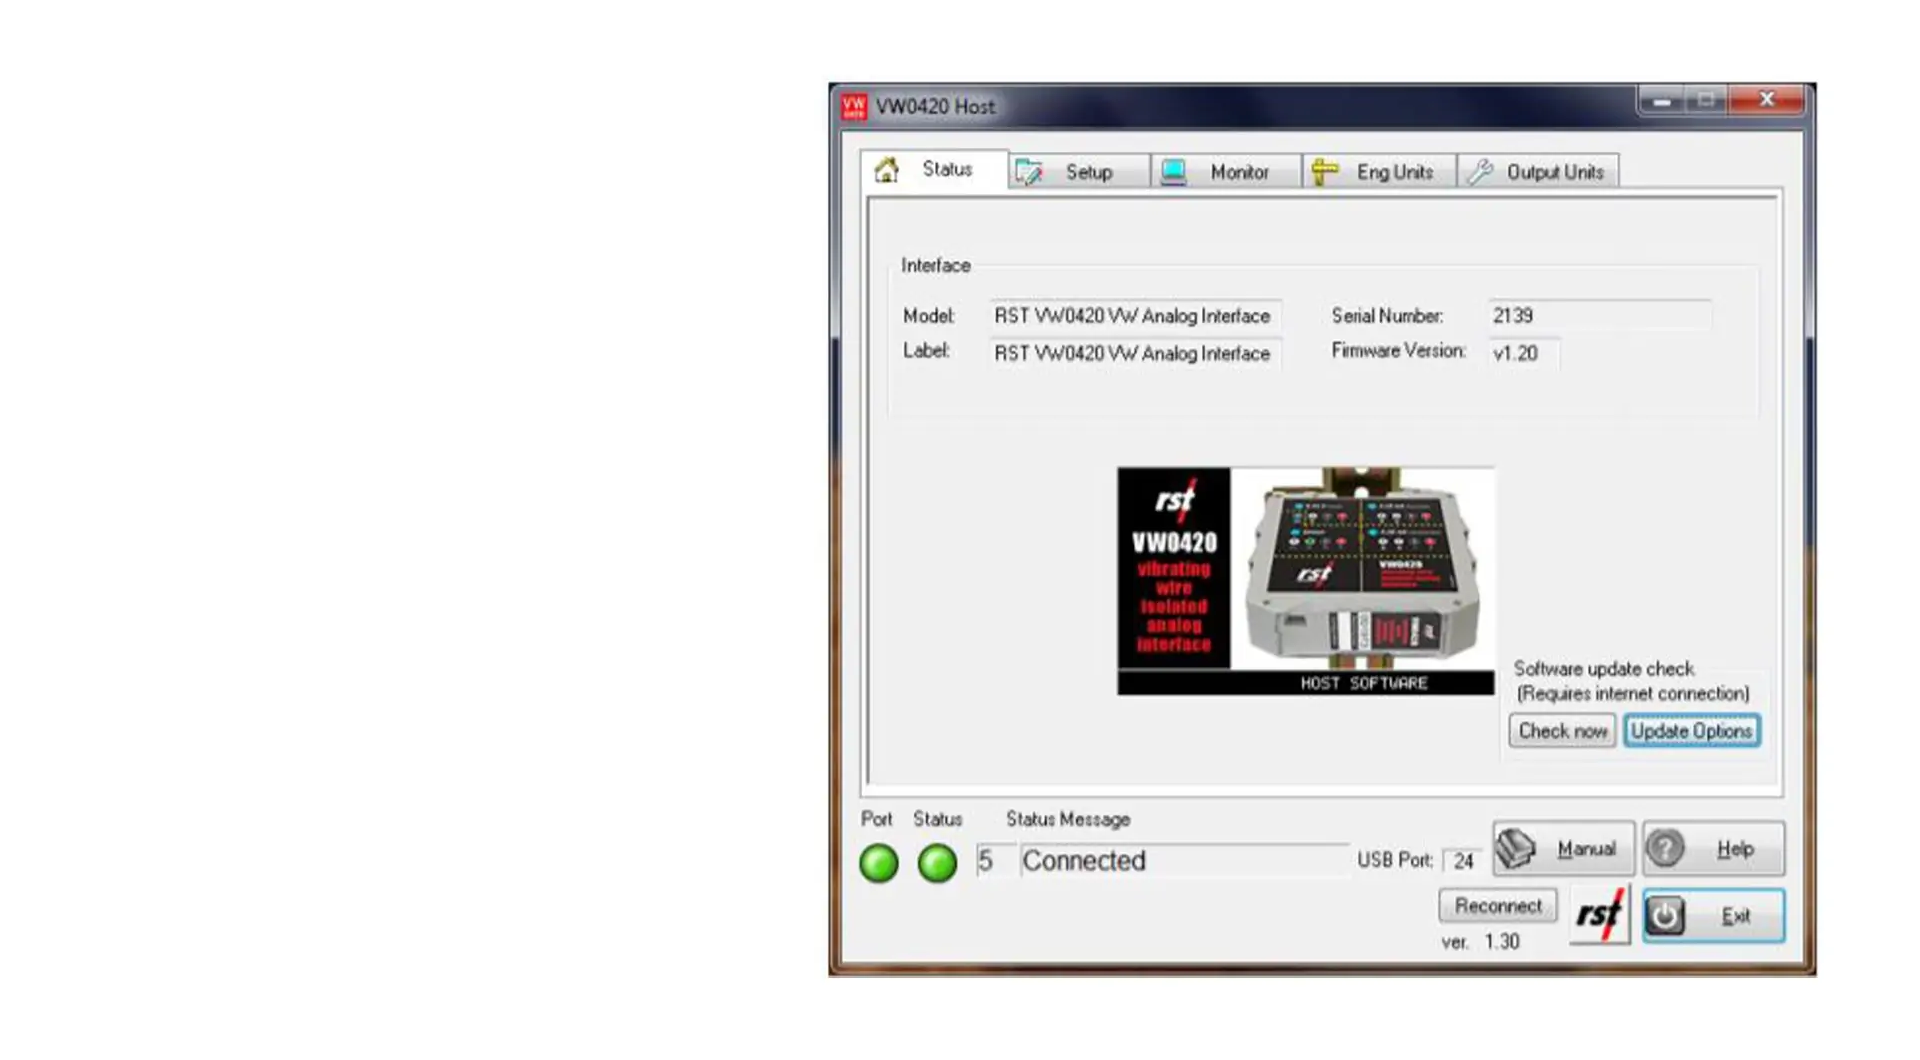The image size is (1920, 1060).
Task: Click the 'Firmware Version:' label
Action: [1398, 351]
